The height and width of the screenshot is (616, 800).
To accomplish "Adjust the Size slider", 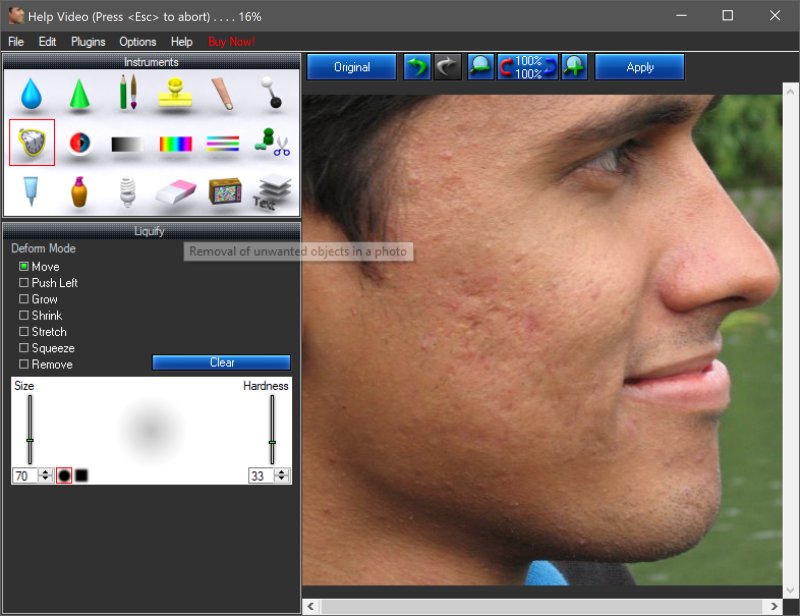I will tap(30, 430).
